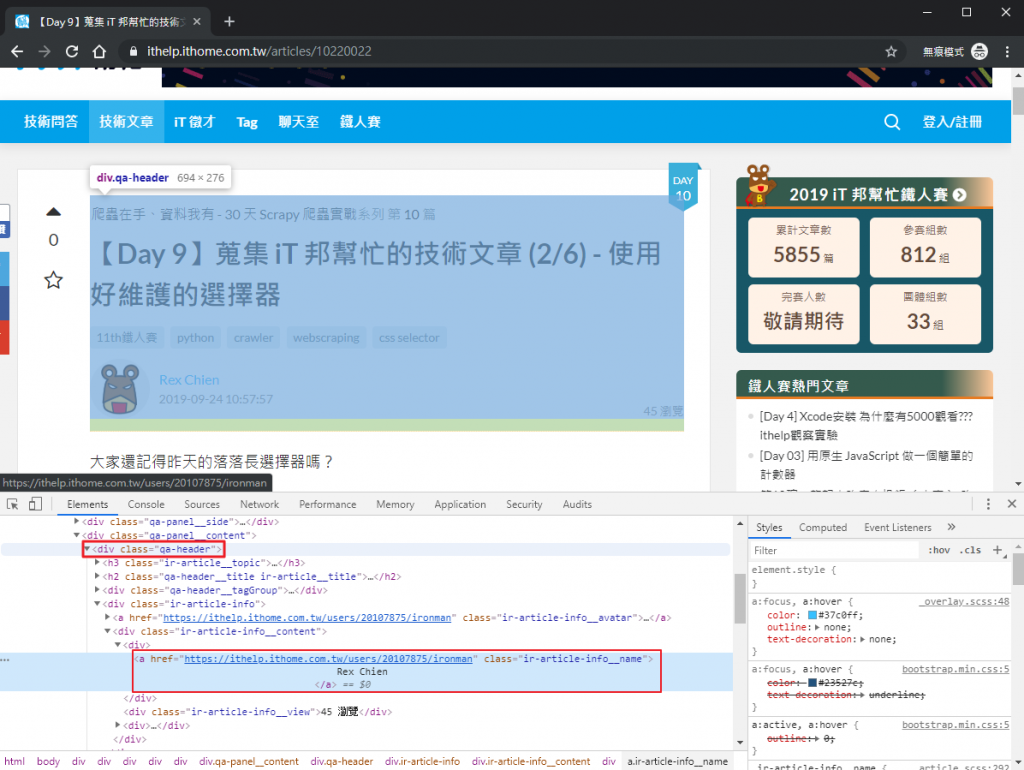Expand the ir-article__topic h3 node
Screen dimensions: 1024x770
pos(97,562)
